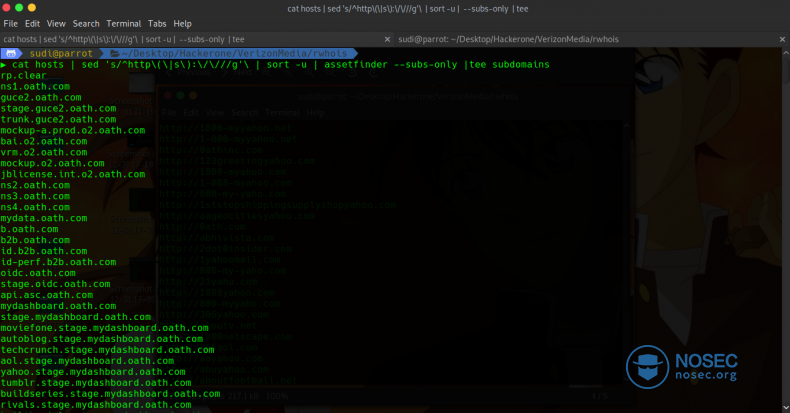Click the ns2.oath.com line
This screenshot has height=413, width=790.
[x=35, y=185]
